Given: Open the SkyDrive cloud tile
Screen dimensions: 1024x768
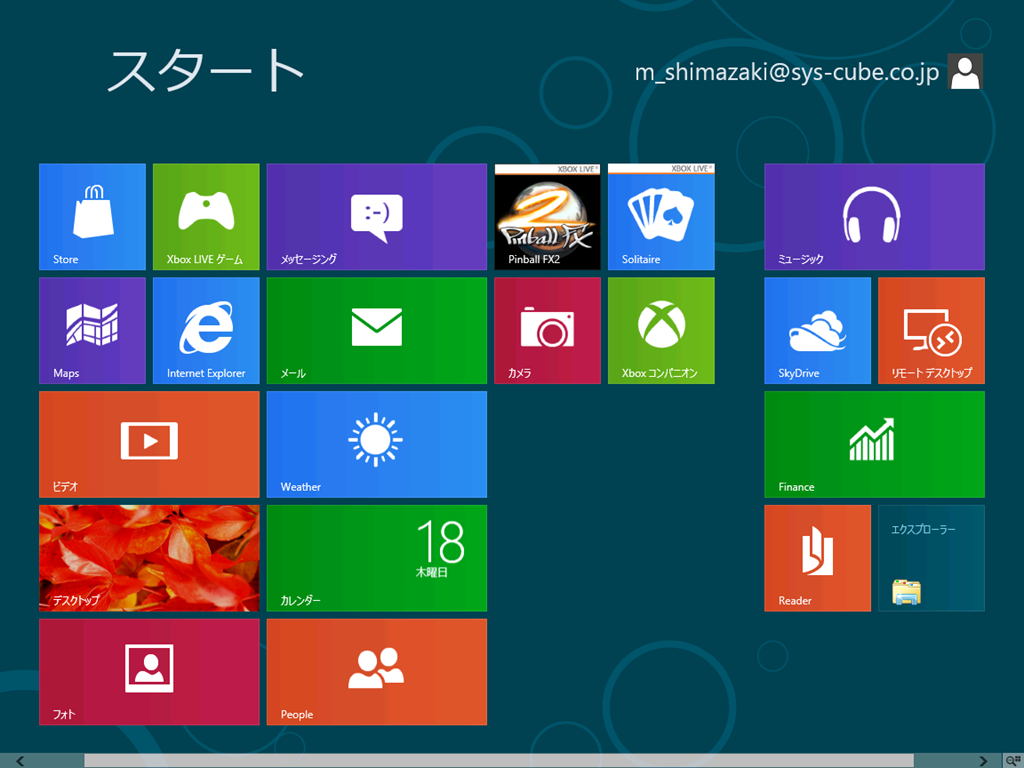Looking at the screenshot, I should 818,330.
